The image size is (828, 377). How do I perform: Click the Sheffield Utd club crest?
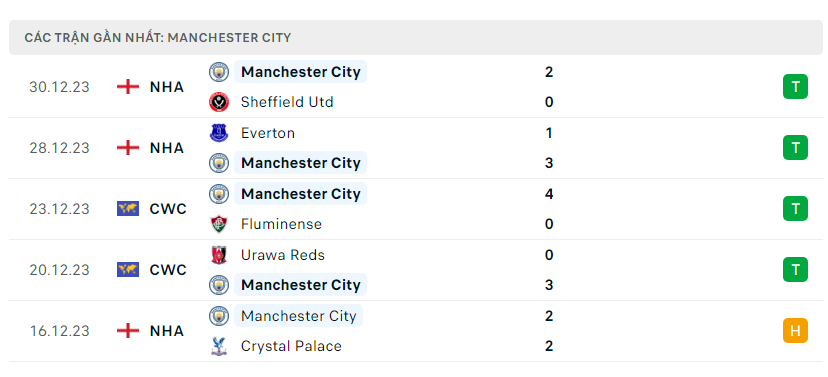[x=219, y=102]
